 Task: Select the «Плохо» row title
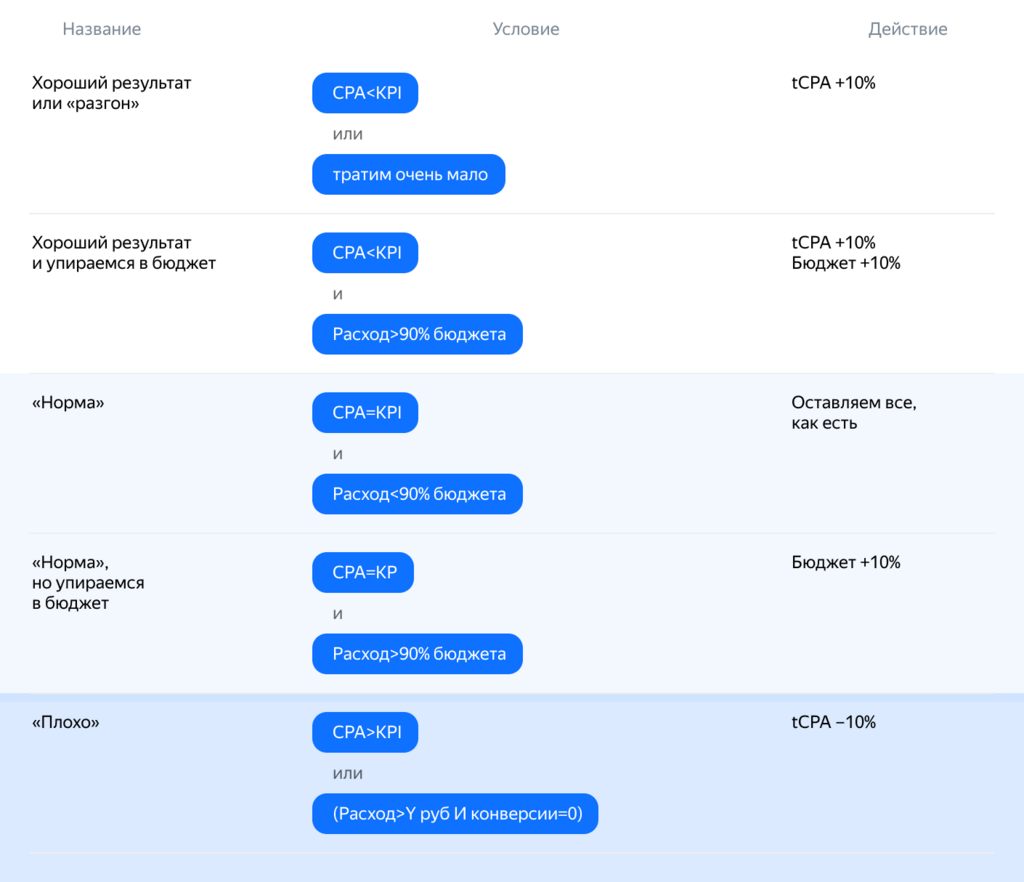coord(66,723)
